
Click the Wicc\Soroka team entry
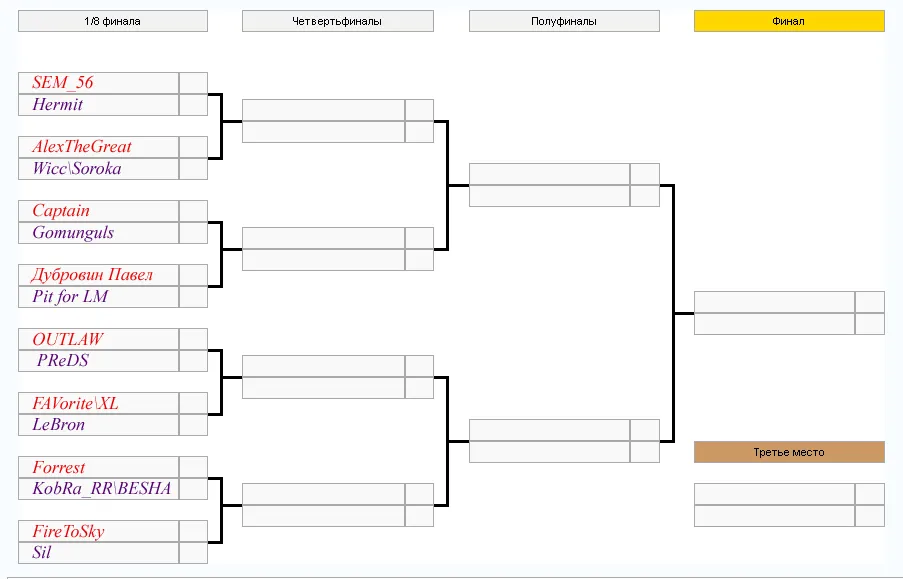[77, 168]
